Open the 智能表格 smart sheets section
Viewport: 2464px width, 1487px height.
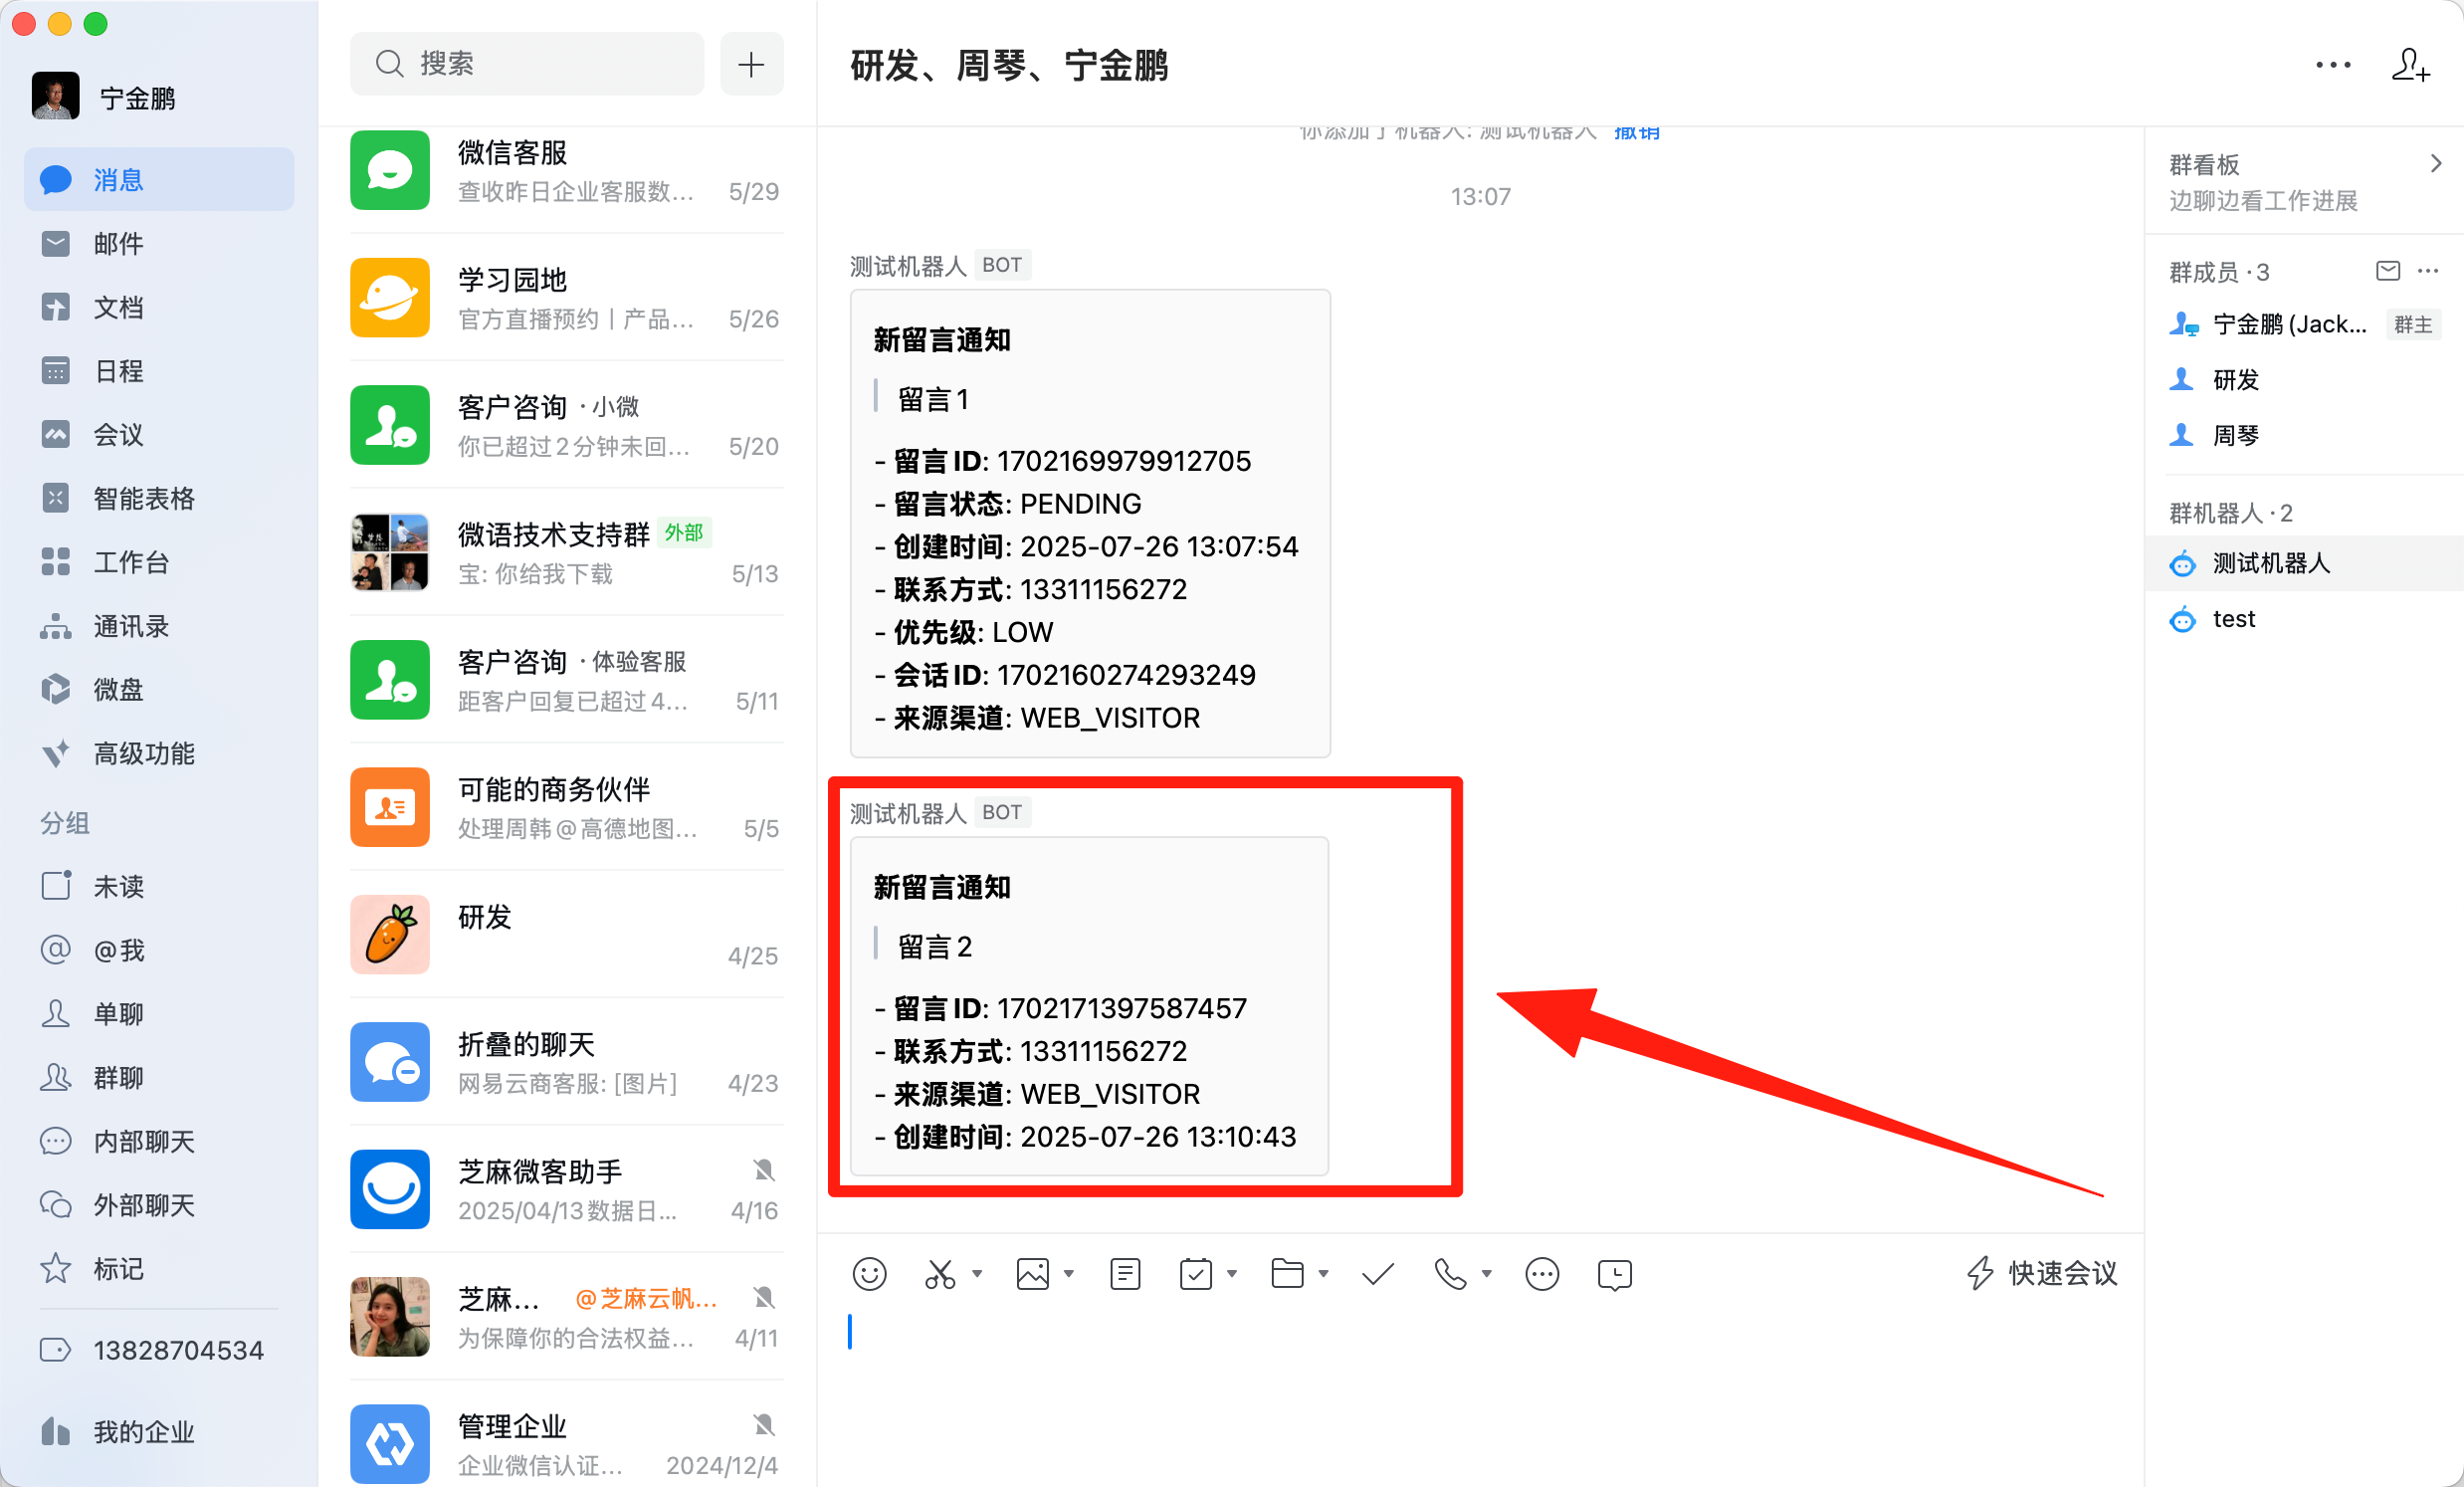pos(159,498)
